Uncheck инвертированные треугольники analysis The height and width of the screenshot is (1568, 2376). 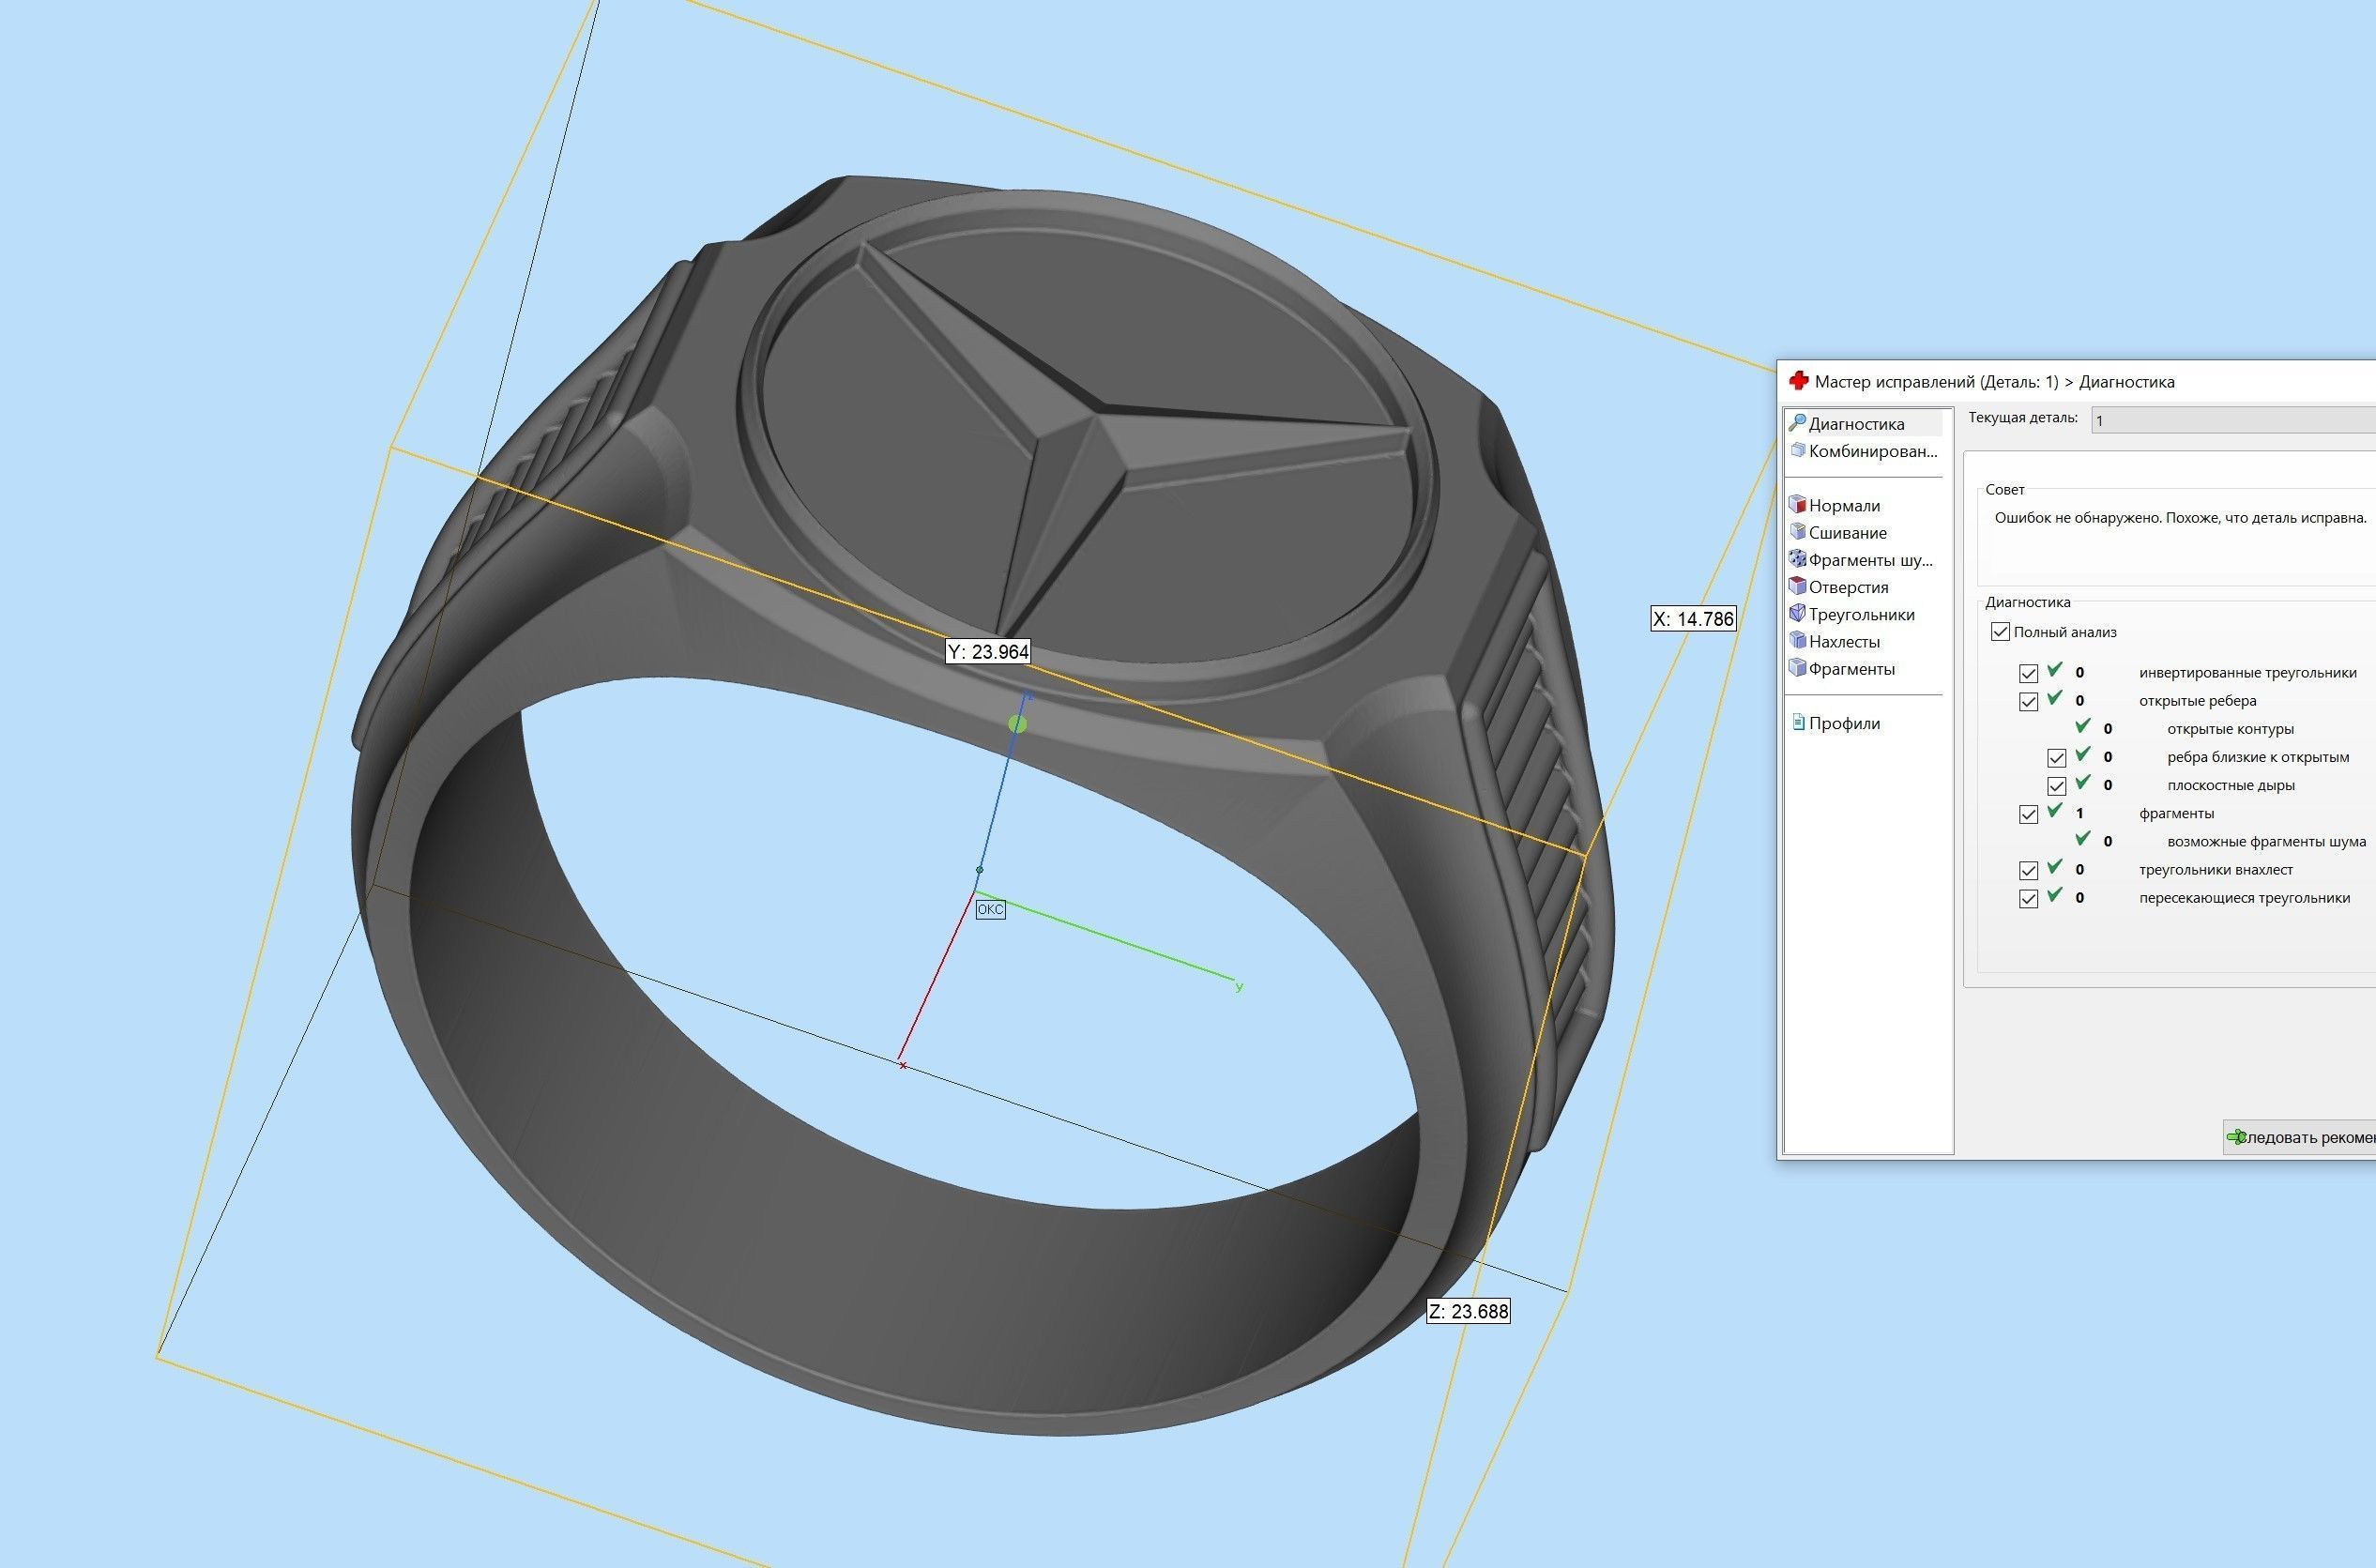pyautogui.click(x=2028, y=673)
